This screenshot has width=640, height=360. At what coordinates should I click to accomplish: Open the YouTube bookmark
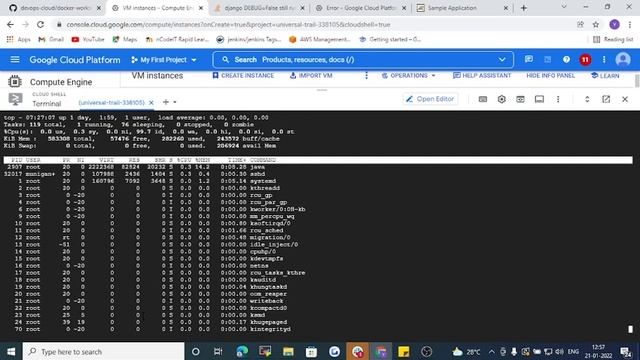tap(88, 40)
